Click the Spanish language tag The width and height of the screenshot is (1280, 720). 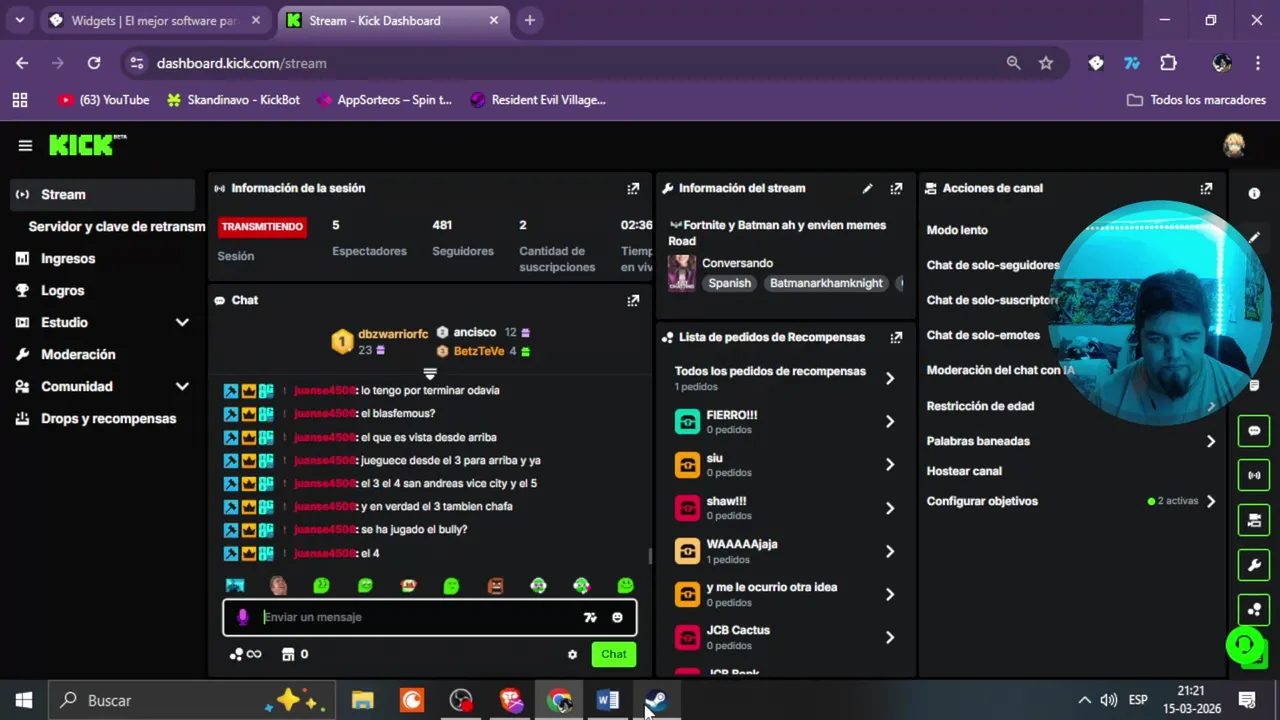[730, 283]
